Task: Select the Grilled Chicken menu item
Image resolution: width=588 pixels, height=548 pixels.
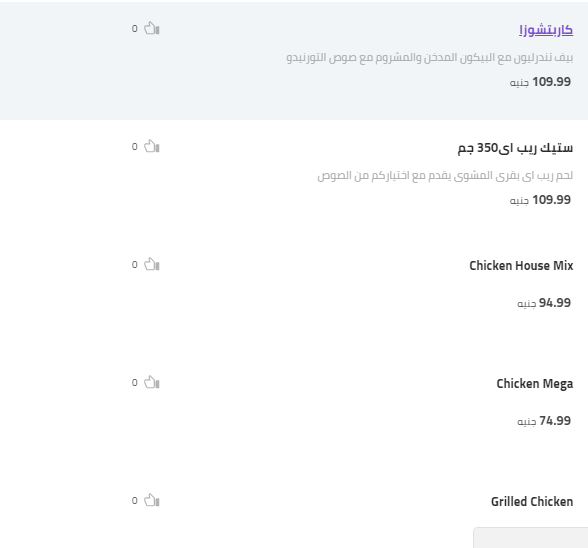Action: [x=532, y=501]
